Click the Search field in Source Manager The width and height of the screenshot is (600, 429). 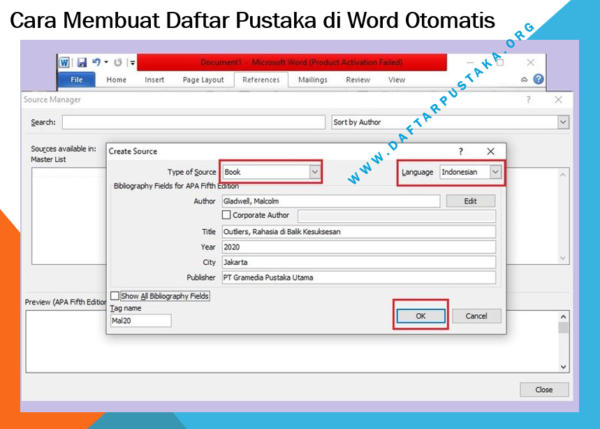coord(194,122)
